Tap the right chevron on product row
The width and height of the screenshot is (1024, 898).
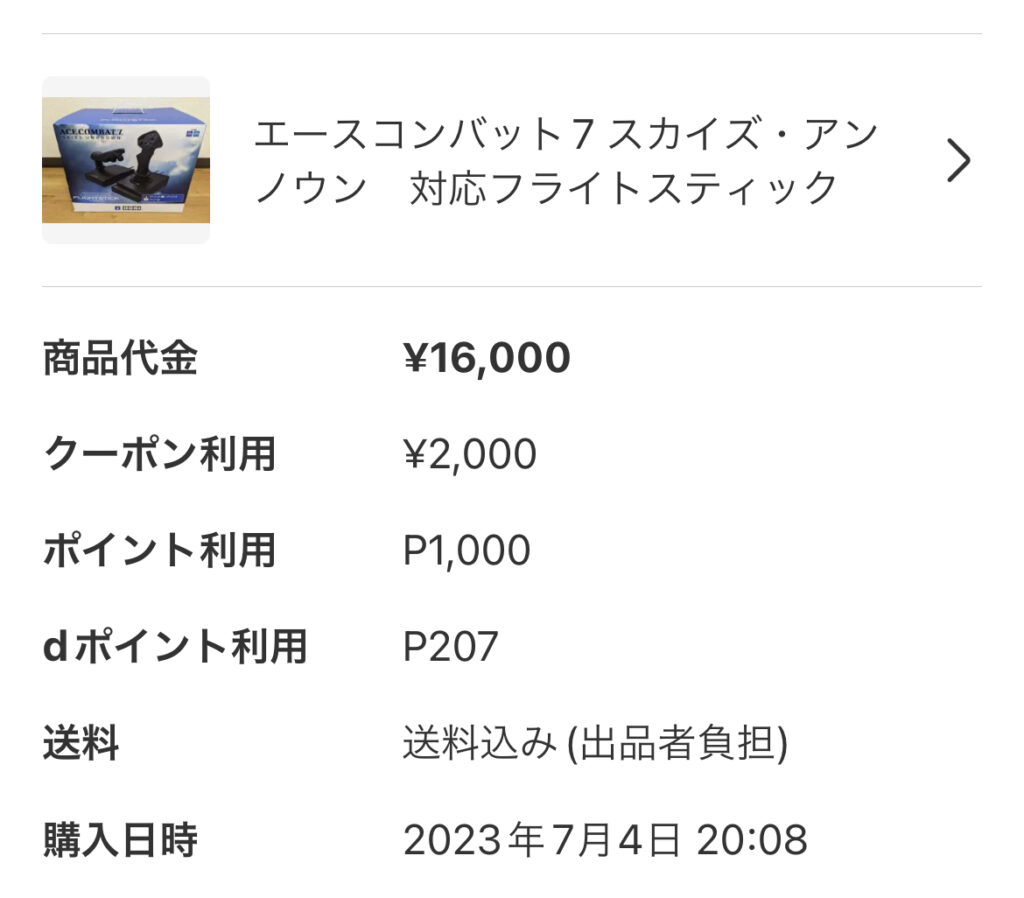click(958, 160)
